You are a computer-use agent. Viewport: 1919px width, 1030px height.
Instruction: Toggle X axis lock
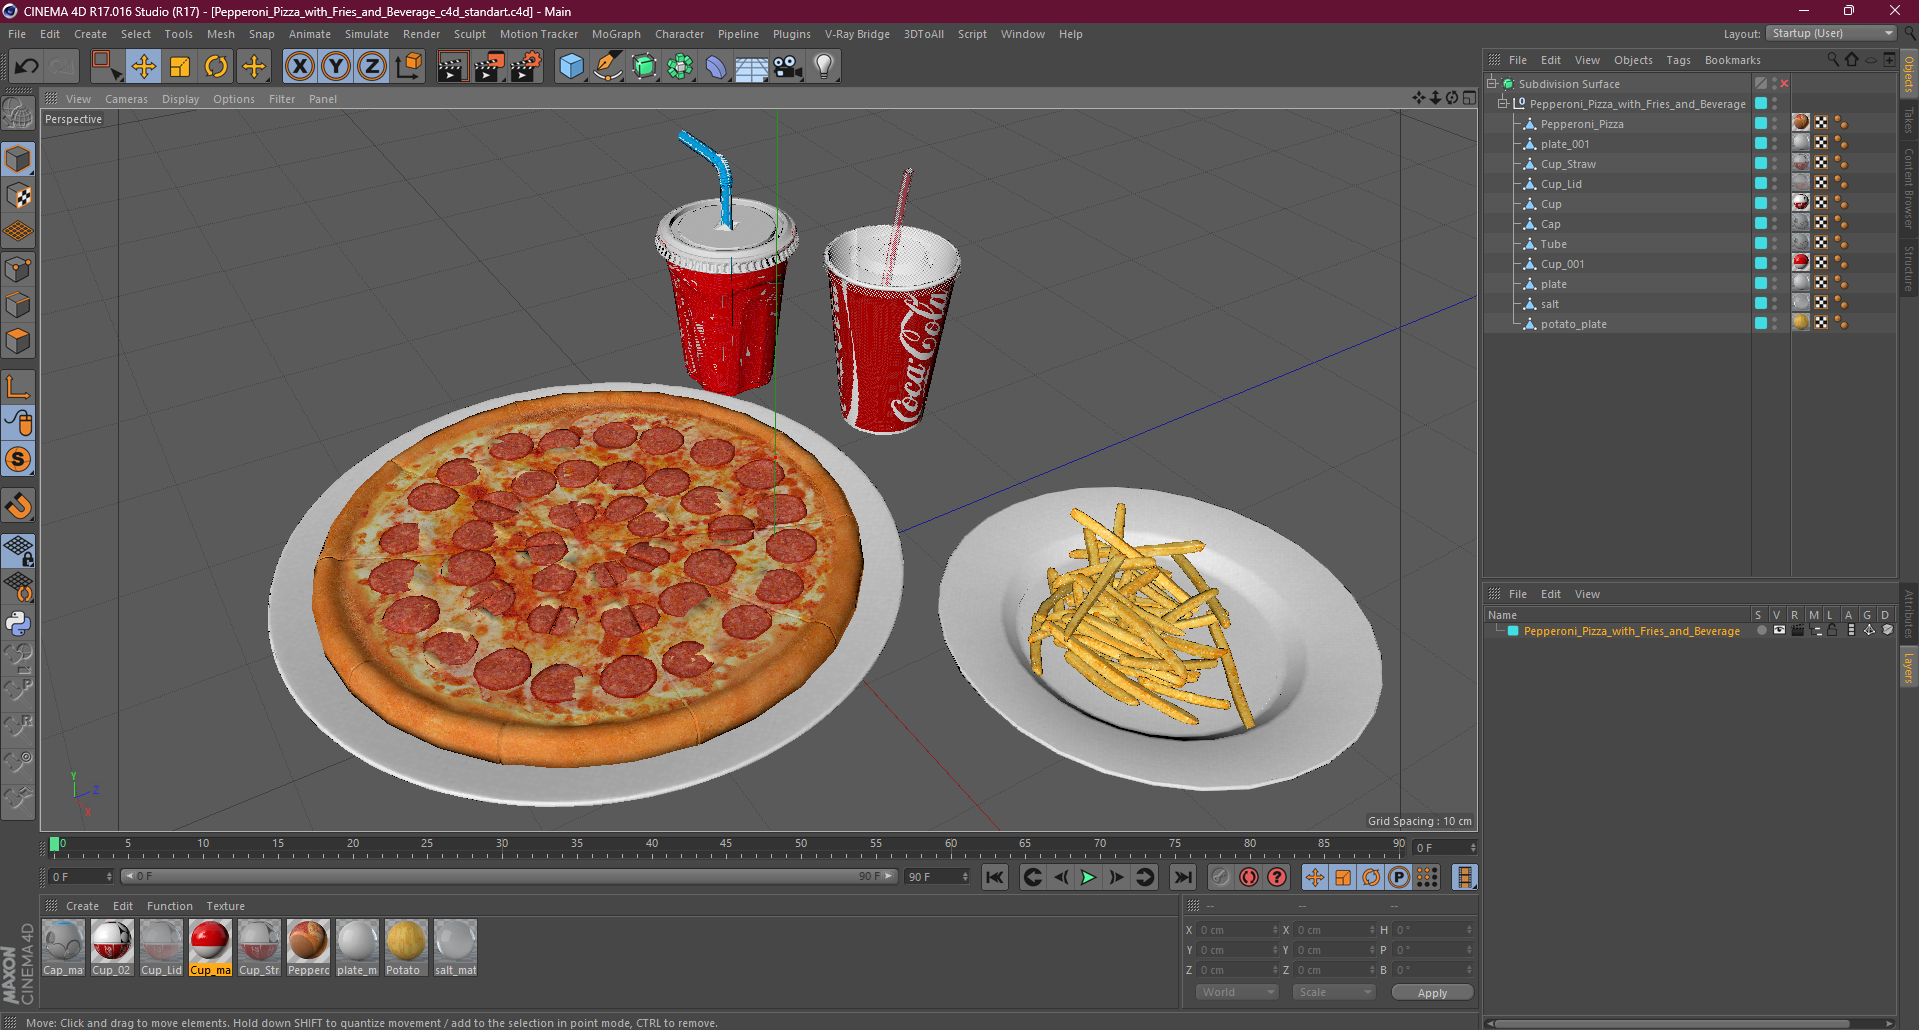[299, 66]
